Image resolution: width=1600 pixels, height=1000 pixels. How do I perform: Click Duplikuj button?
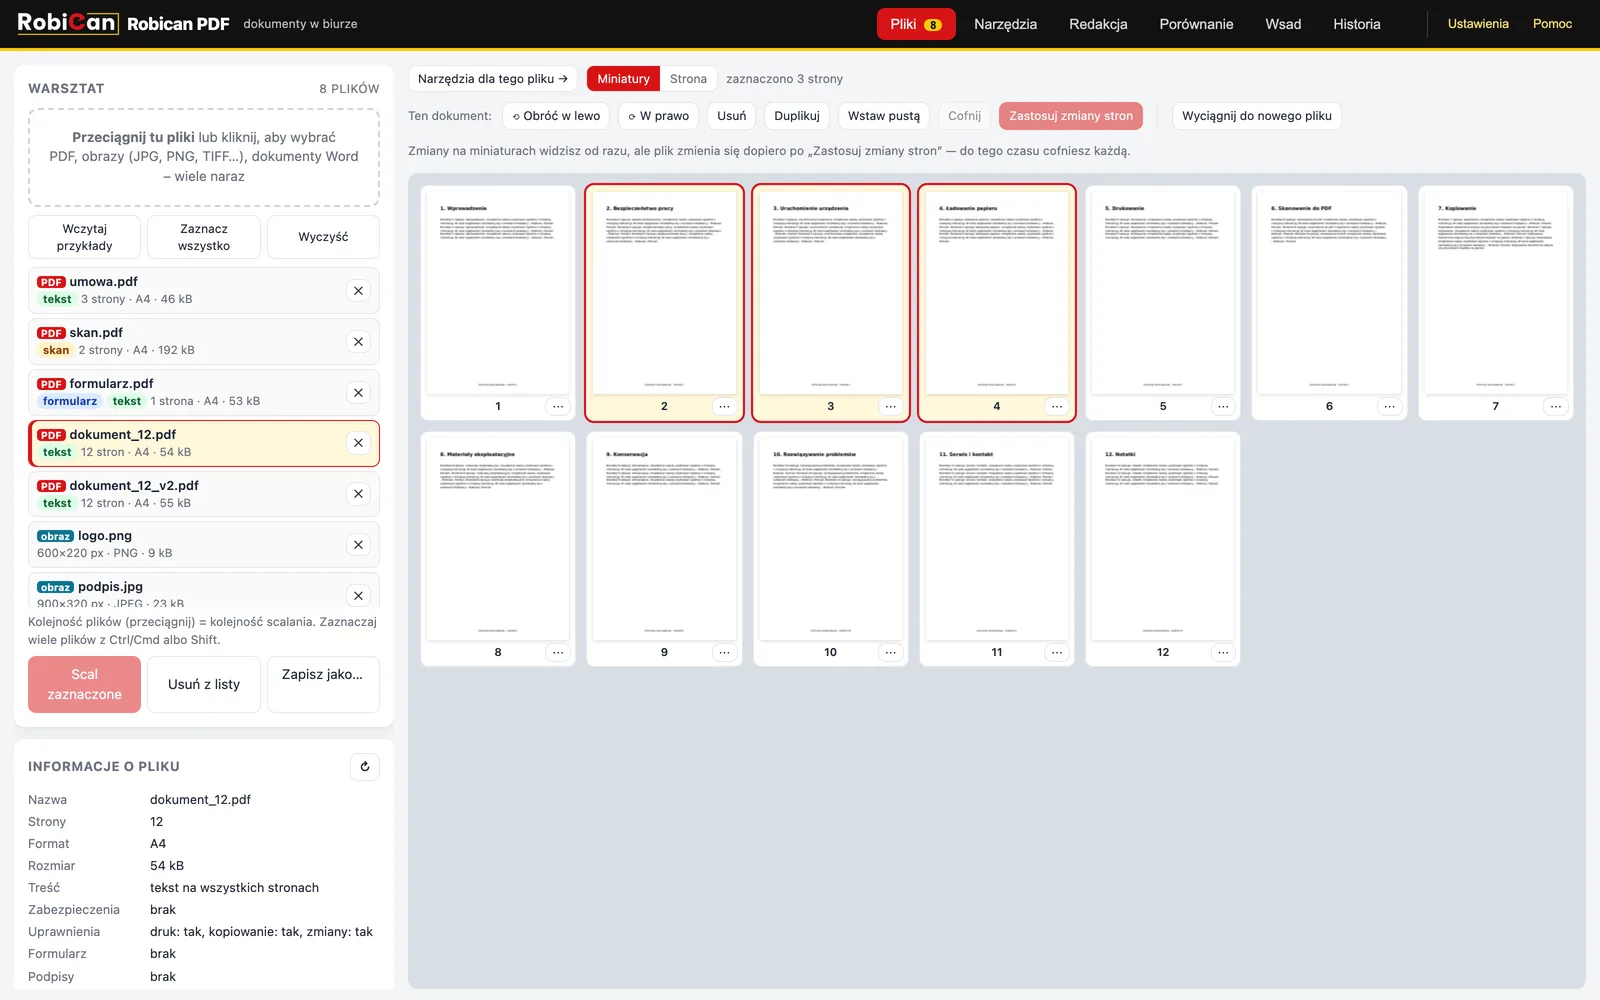click(797, 116)
